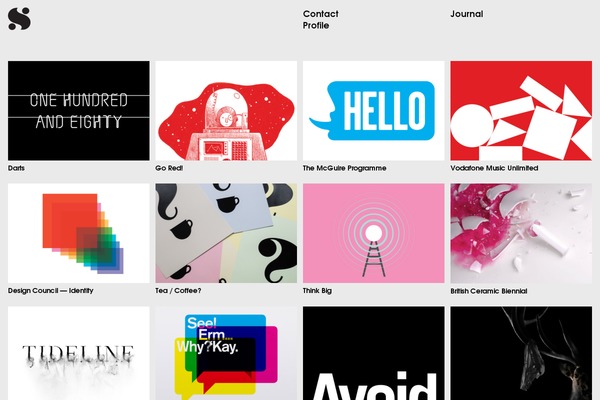Open the TIDELINE project thumbnail
This screenshot has height=400, width=600.
pos(78,353)
